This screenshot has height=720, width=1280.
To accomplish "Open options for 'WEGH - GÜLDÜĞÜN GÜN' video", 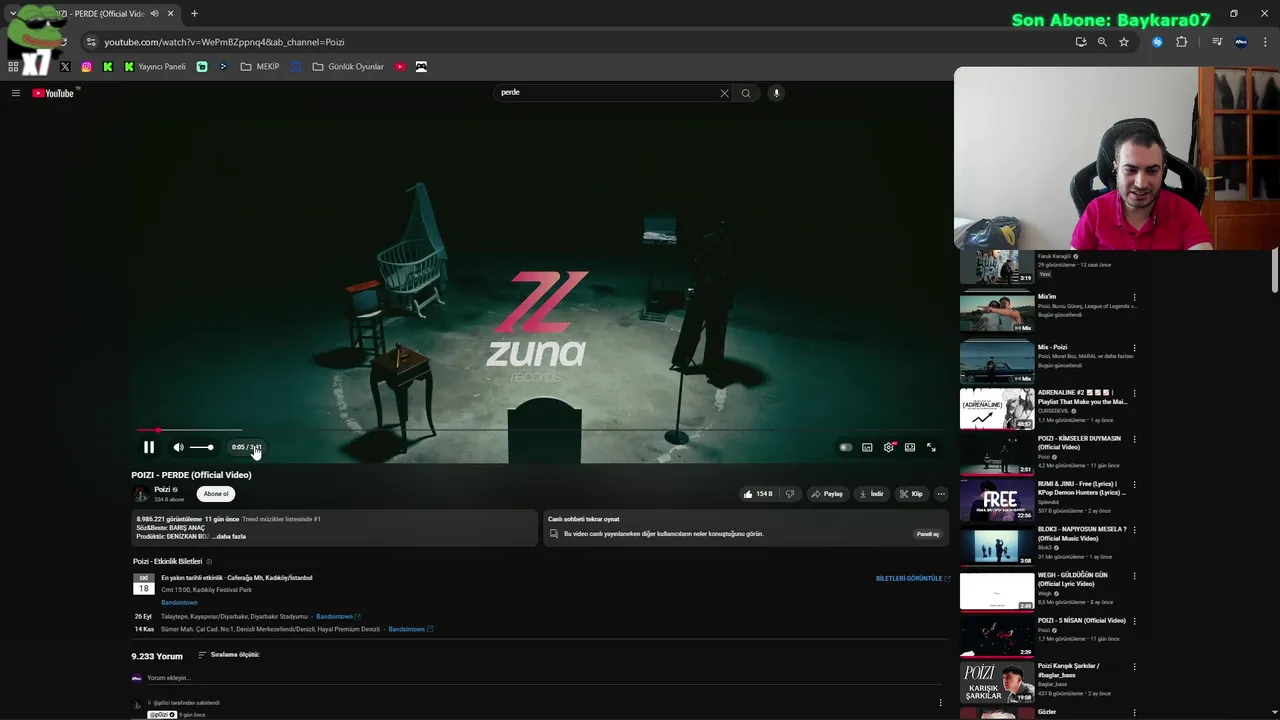I will coord(1134,576).
